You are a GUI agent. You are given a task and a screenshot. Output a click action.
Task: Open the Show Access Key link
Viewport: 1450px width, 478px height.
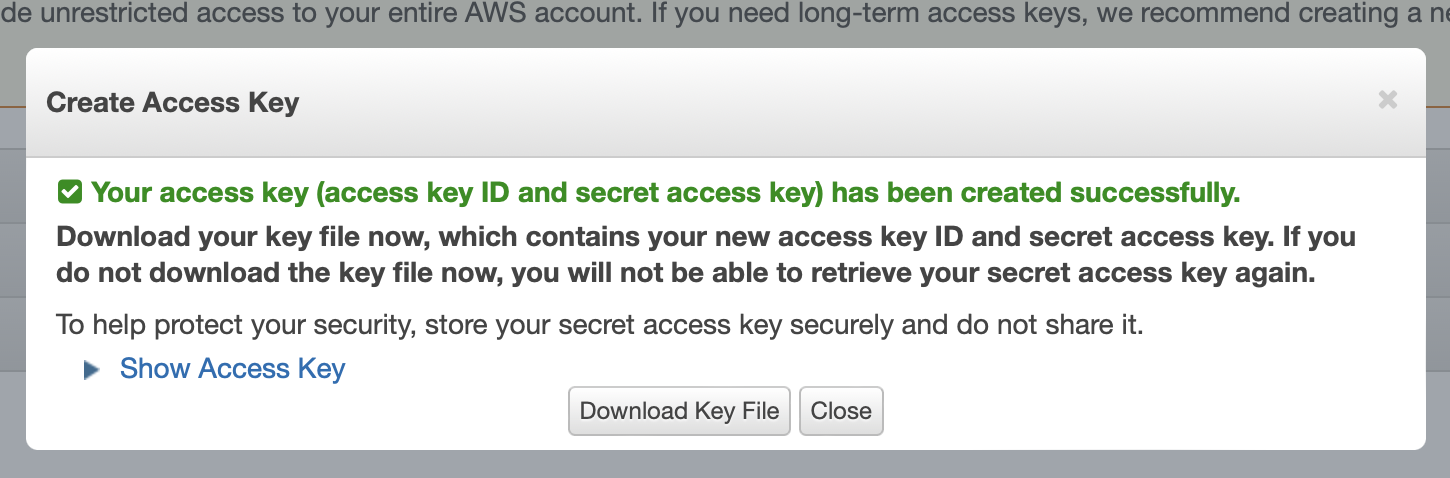[x=232, y=369]
